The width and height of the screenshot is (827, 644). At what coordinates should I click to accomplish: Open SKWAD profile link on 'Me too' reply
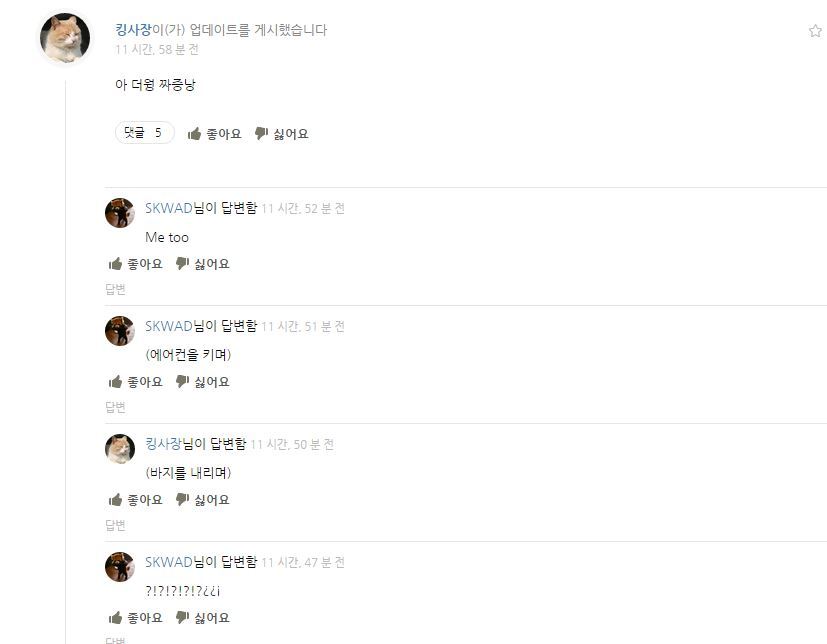pos(169,208)
